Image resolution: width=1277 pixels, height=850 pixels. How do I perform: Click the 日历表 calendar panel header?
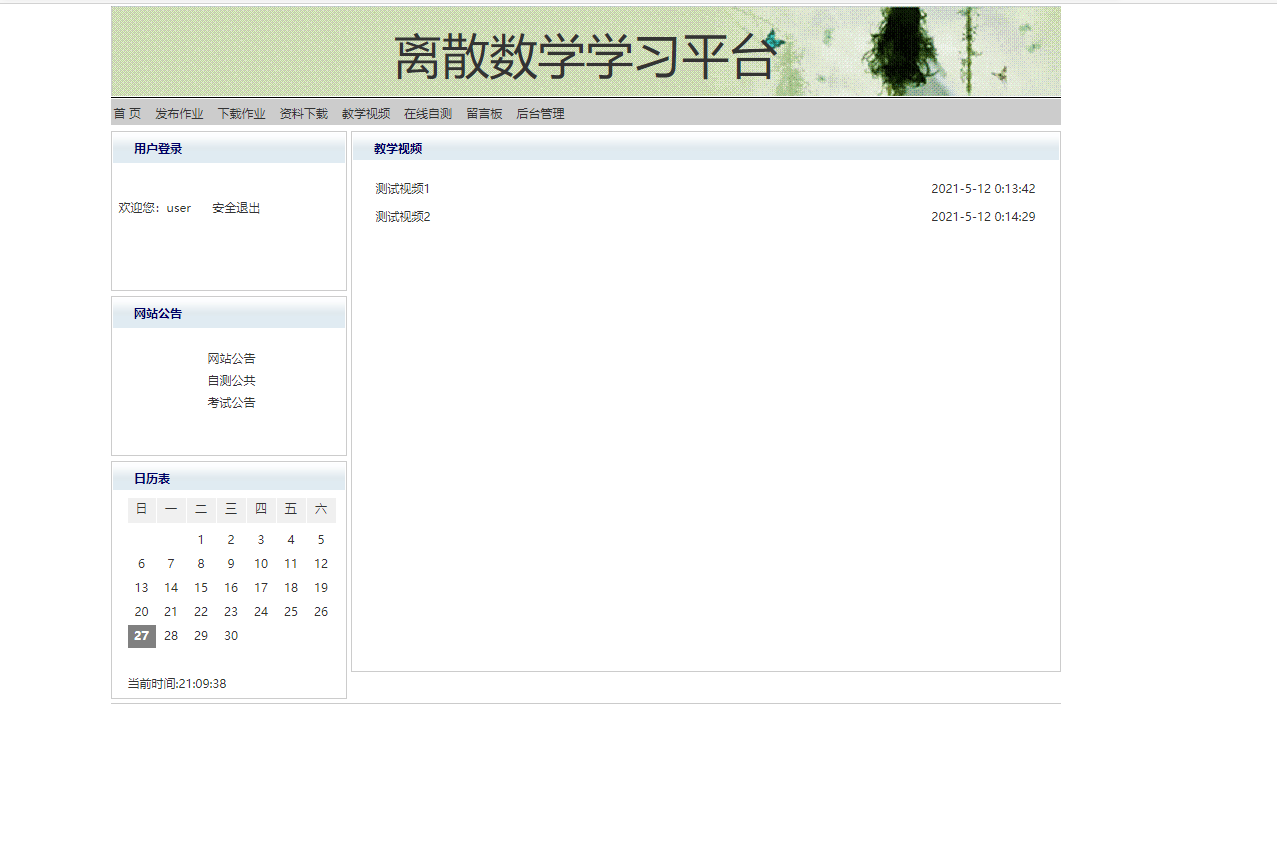tap(150, 478)
